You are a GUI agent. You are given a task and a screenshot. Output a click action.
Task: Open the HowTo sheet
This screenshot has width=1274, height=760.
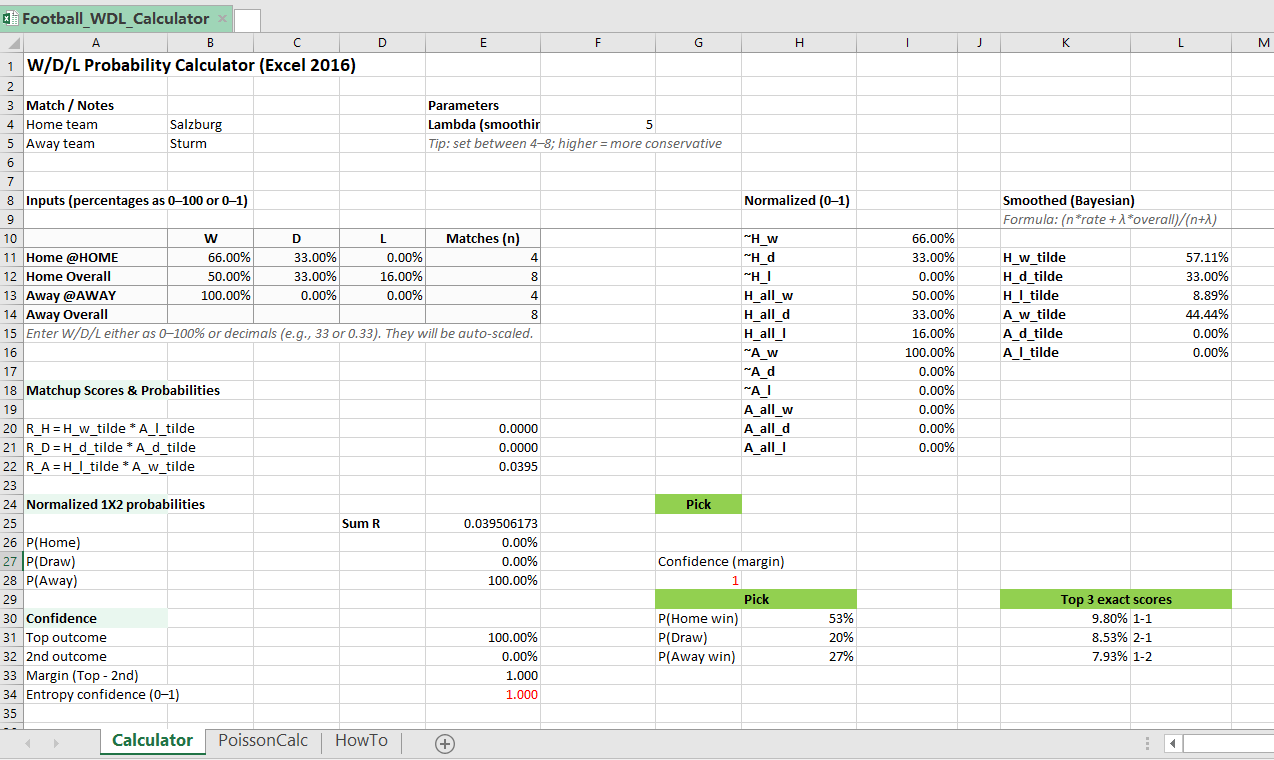(x=360, y=740)
